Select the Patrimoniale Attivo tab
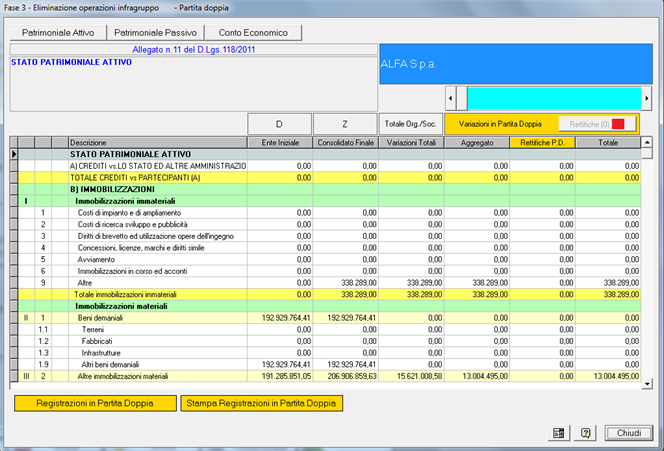 pos(56,33)
